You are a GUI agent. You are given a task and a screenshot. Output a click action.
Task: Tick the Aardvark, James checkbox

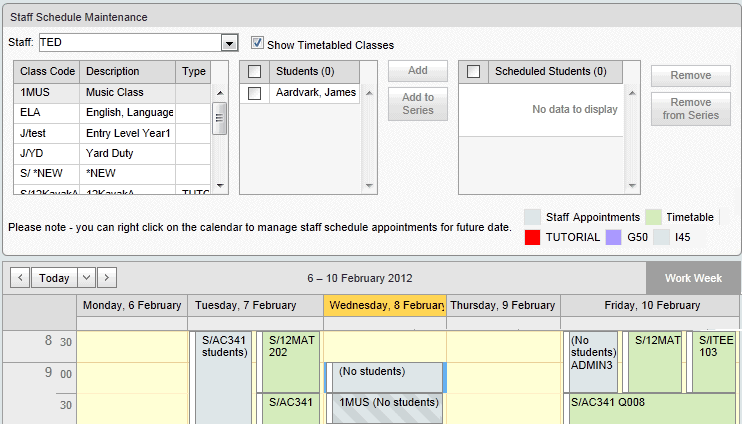[x=255, y=93]
